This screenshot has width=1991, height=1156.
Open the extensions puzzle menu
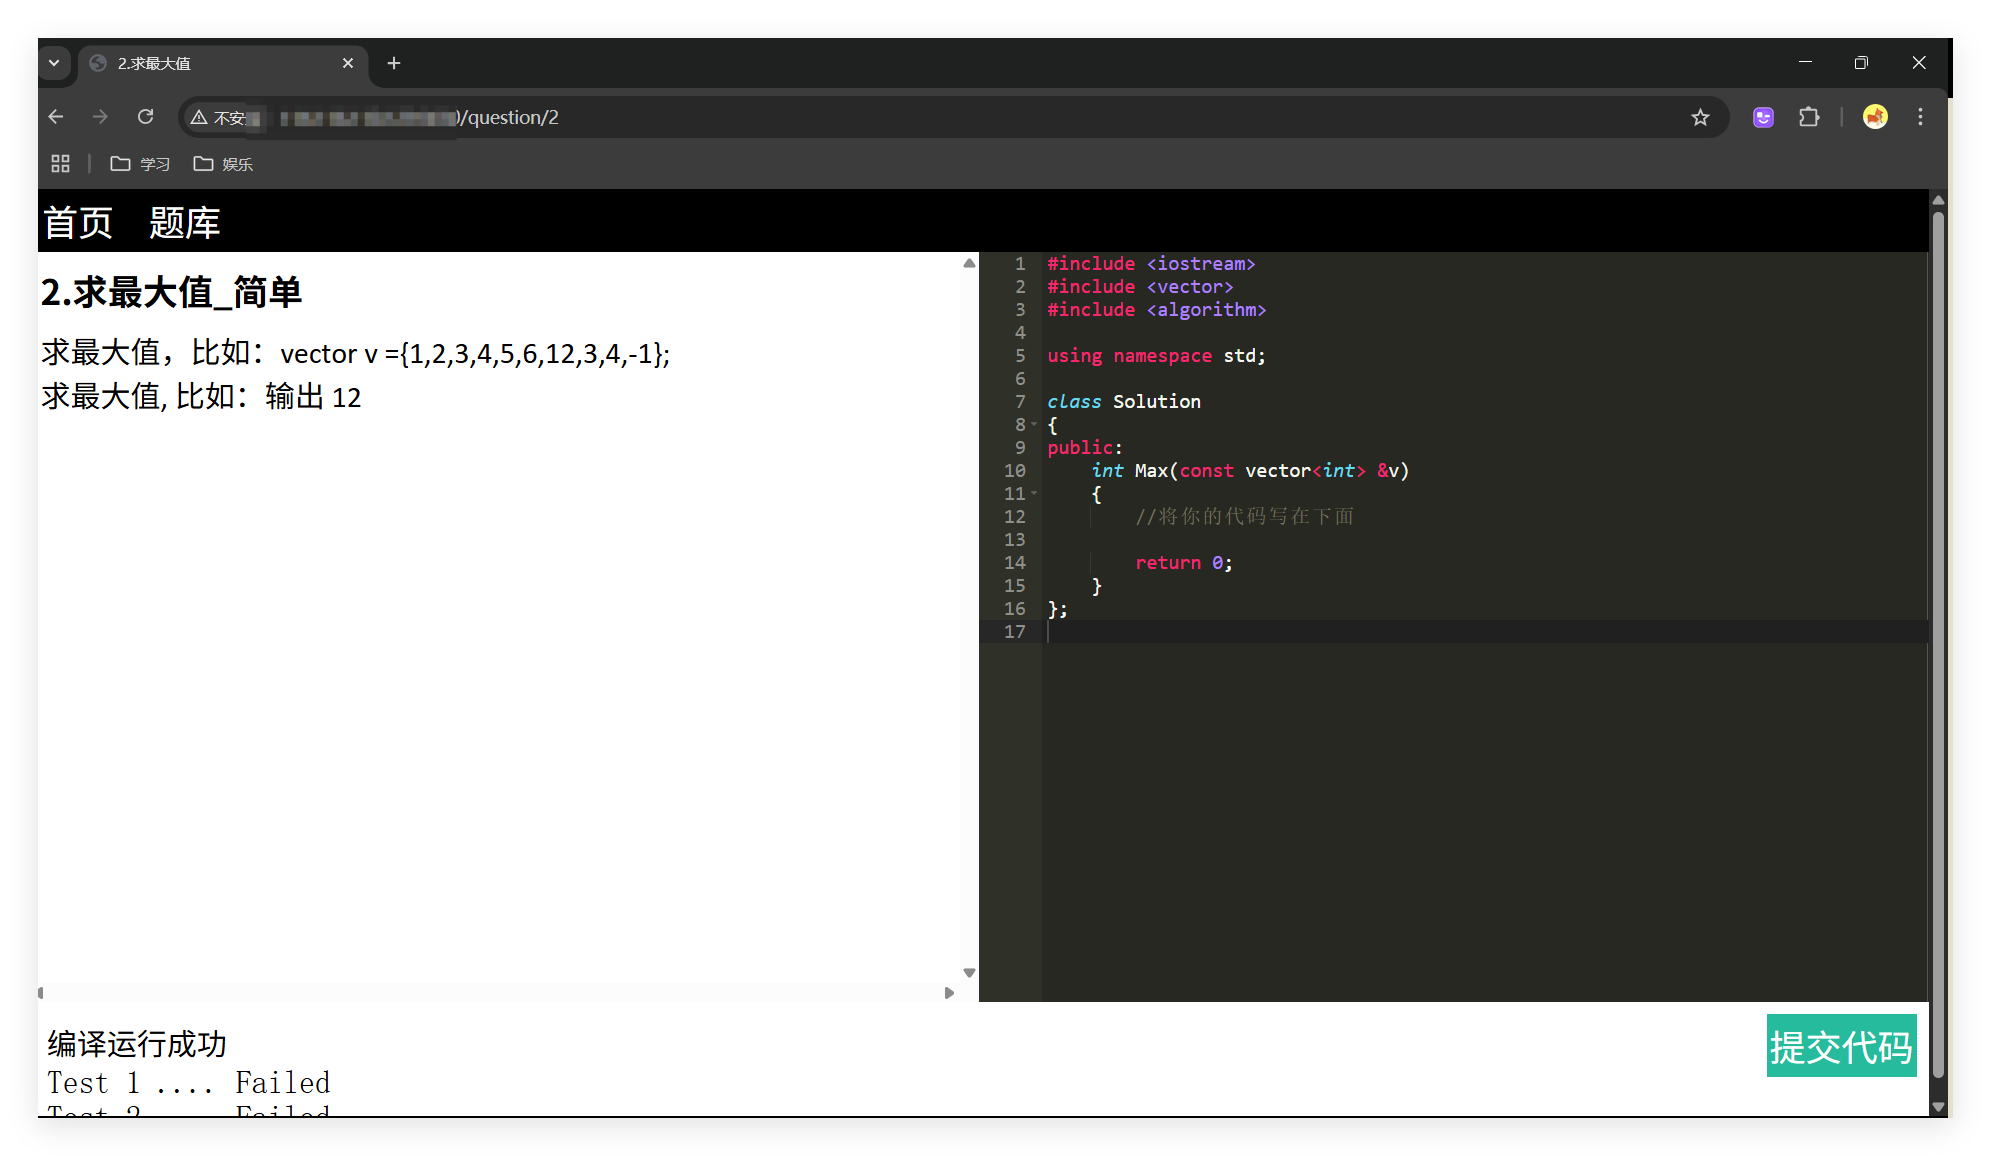point(1809,117)
